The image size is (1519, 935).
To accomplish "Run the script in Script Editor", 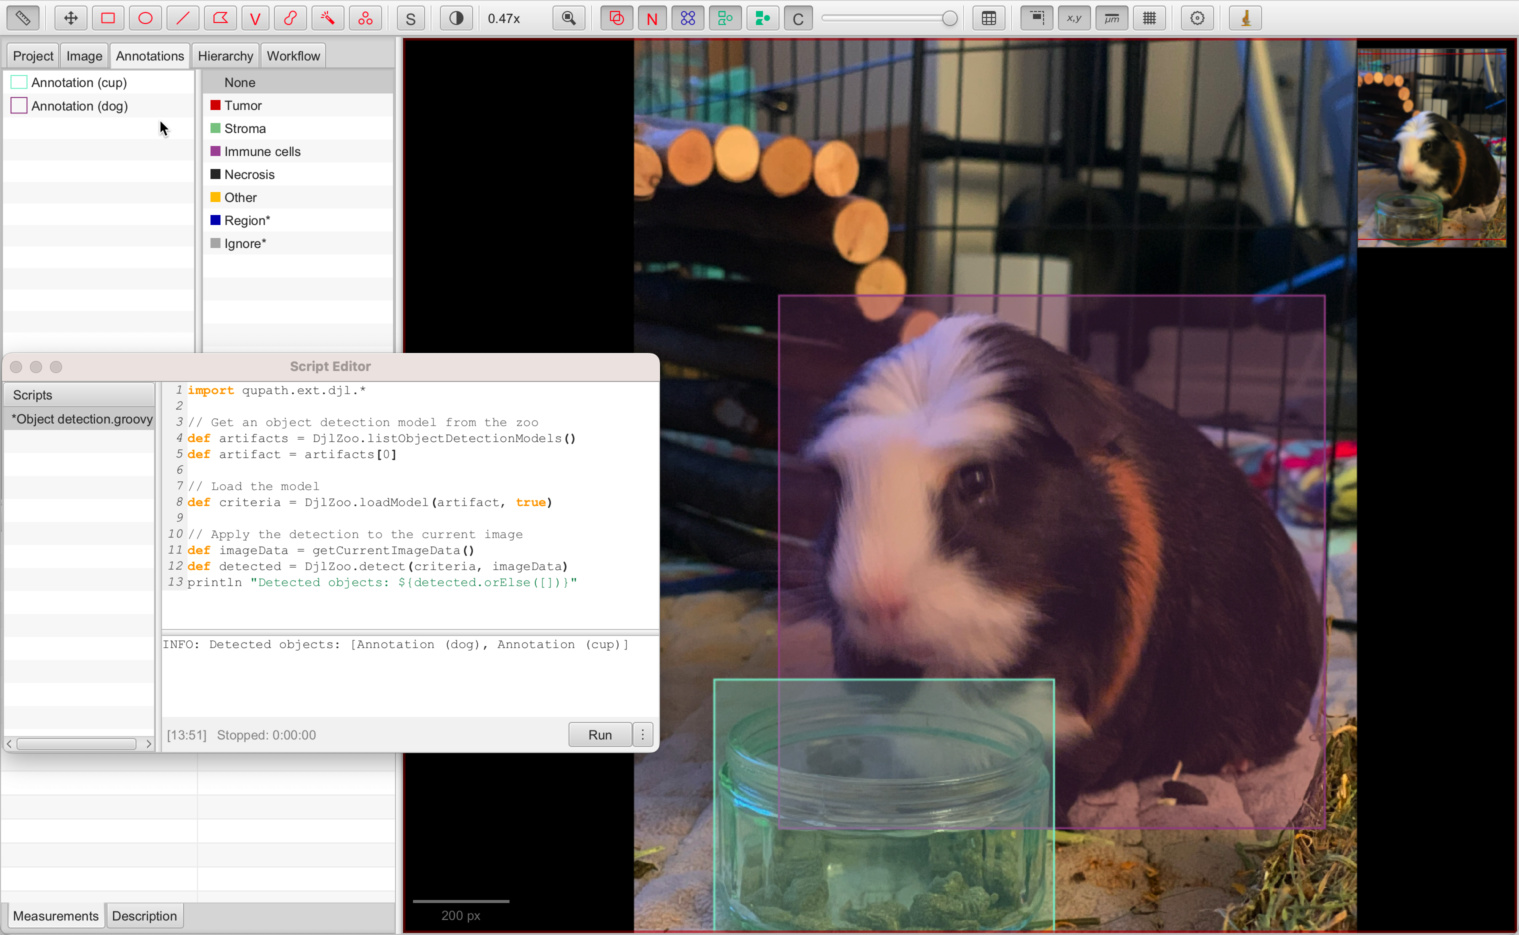I will point(600,735).
